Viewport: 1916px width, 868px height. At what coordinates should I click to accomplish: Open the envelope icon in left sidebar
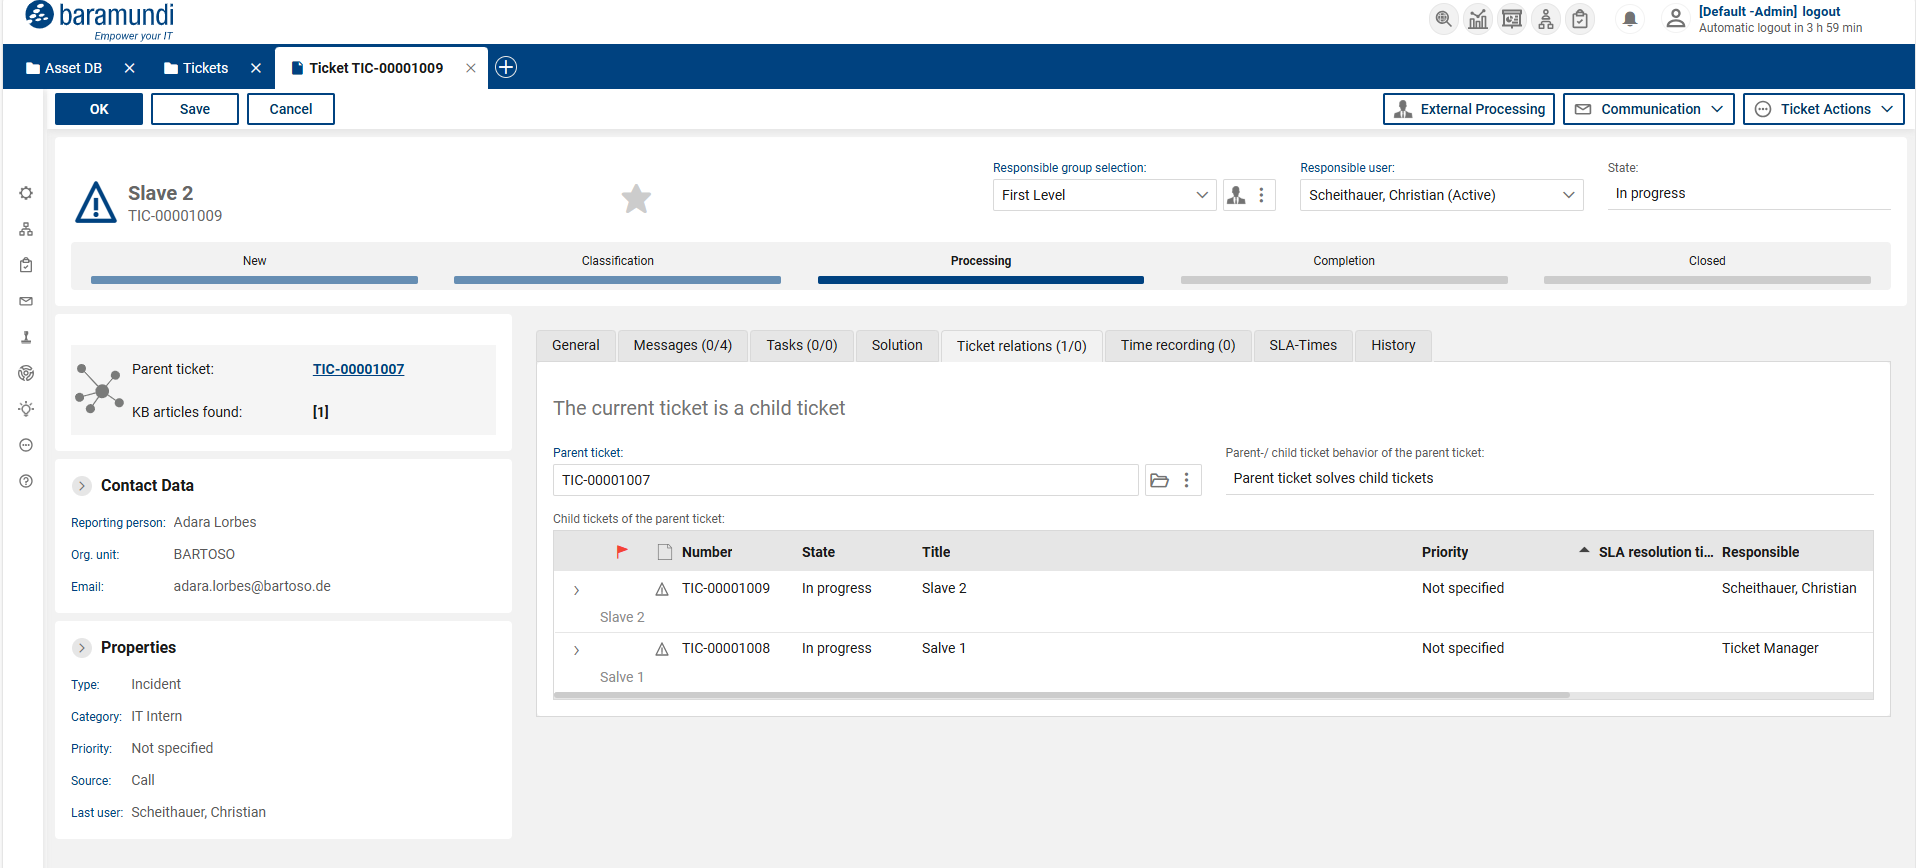click(x=26, y=301)
